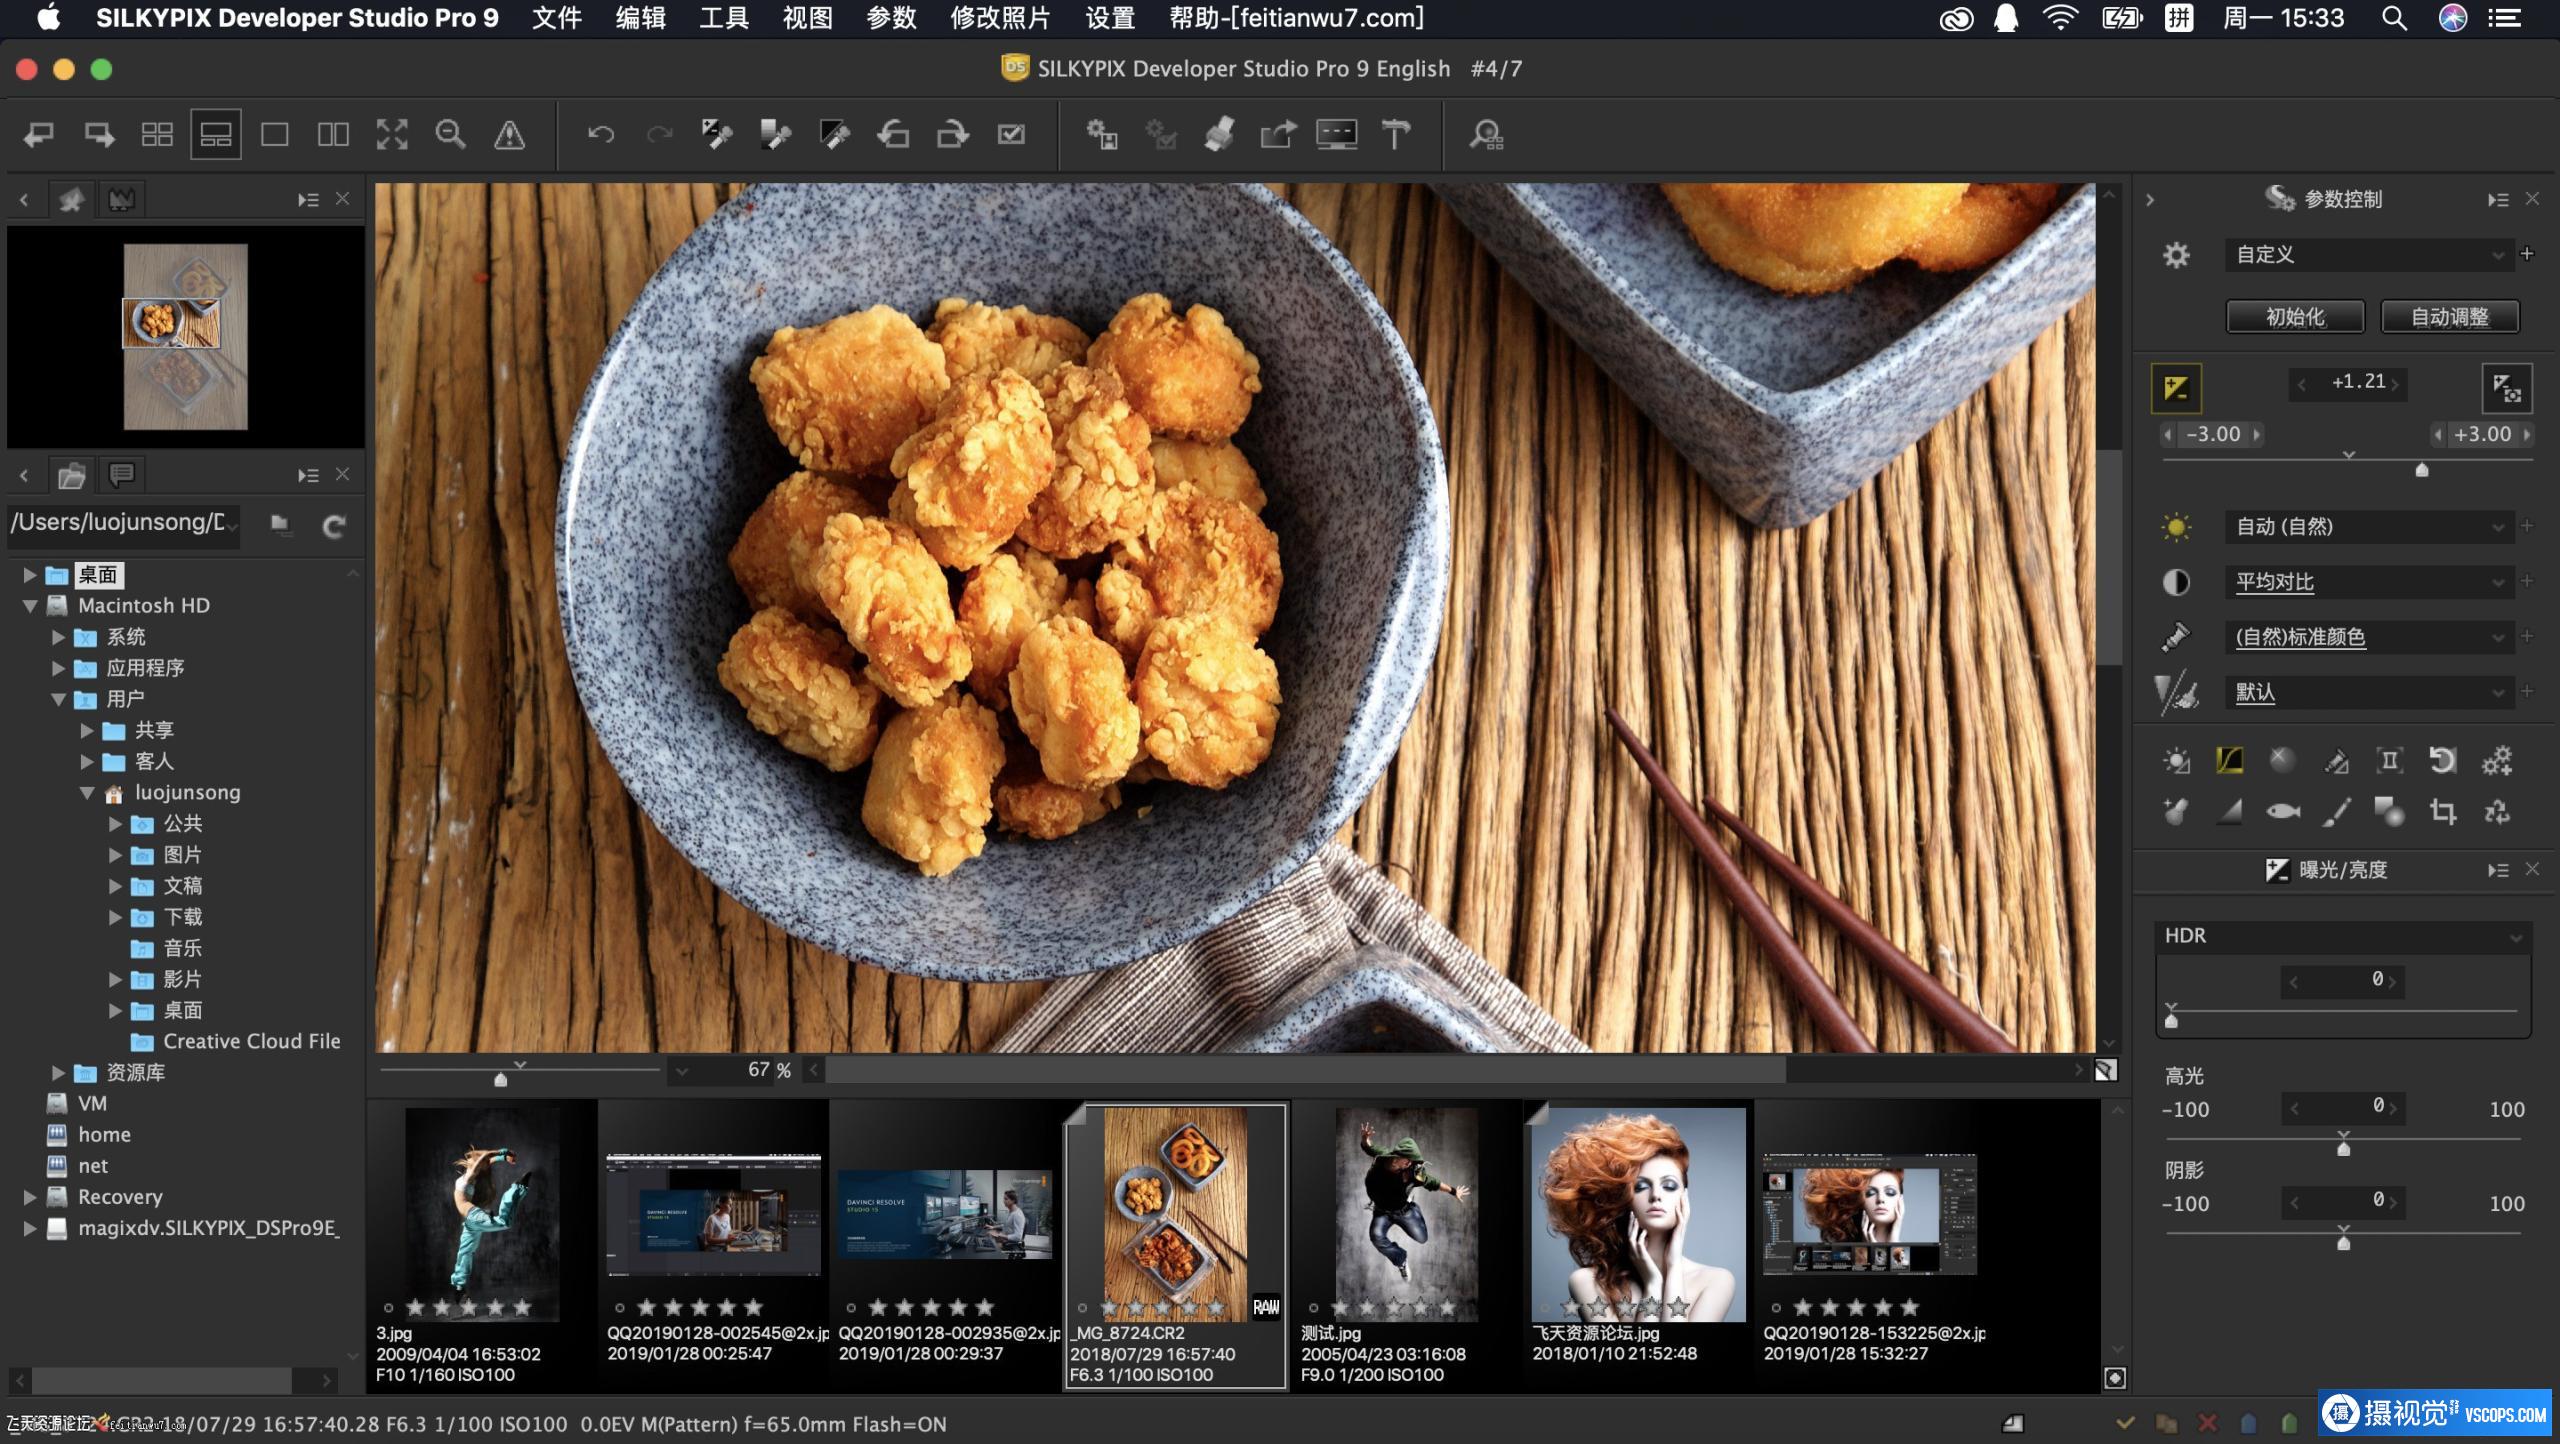Expand the 资源库 folder tree node

(x=58, y=1072)
